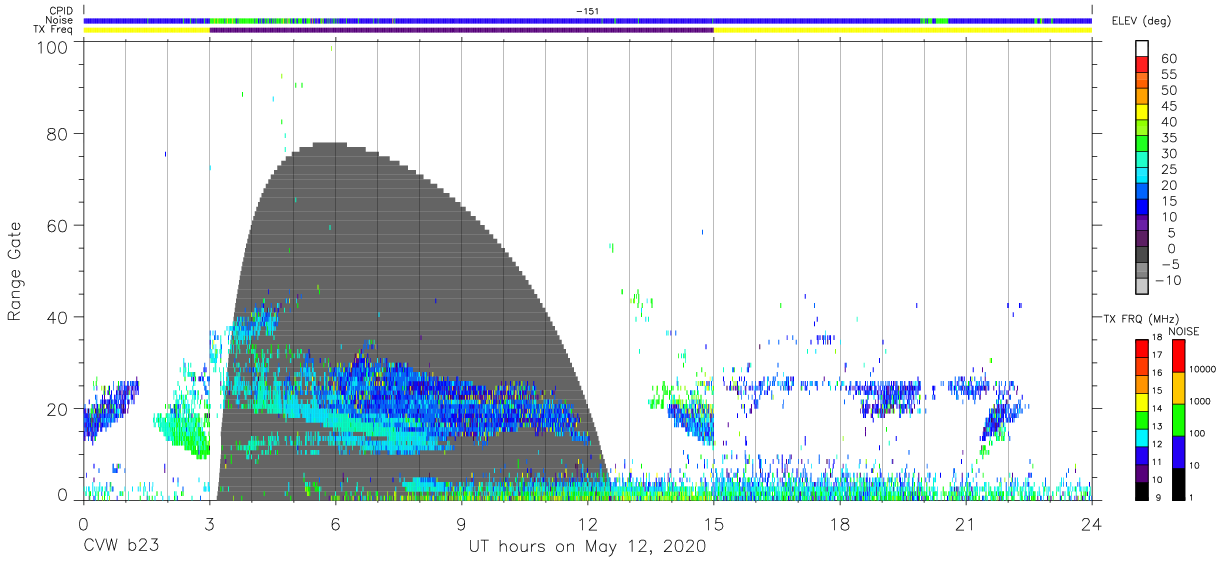Image resolution: width=1228 pixels, height=567 pixels.
Task: Click ELEV colorbar label 50
Action: tap(1169, 90)
